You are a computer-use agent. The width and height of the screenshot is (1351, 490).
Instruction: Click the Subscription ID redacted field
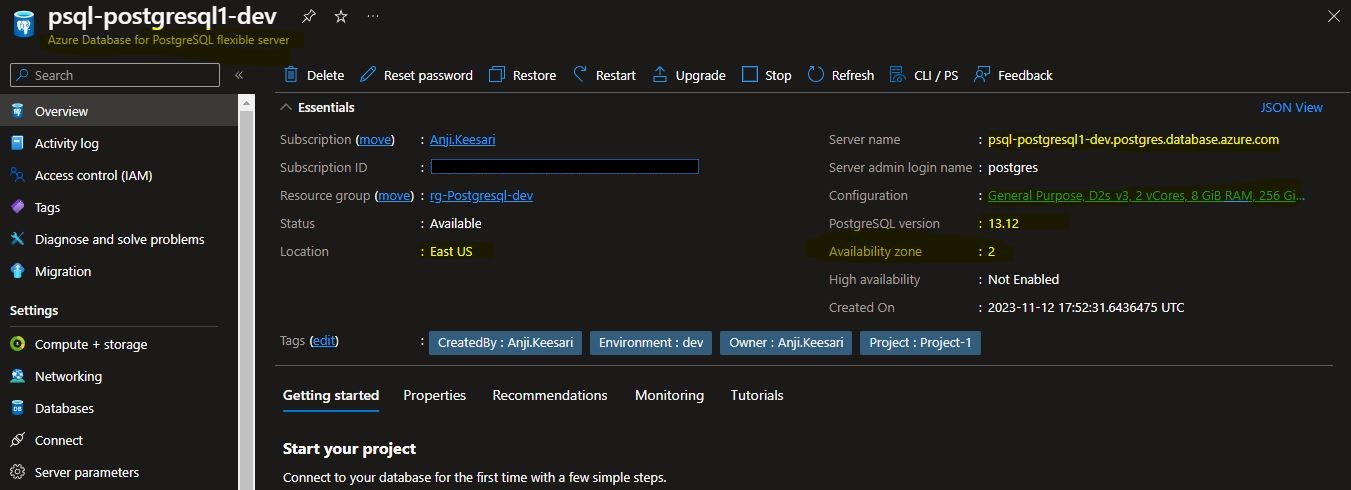click(564, 167)
